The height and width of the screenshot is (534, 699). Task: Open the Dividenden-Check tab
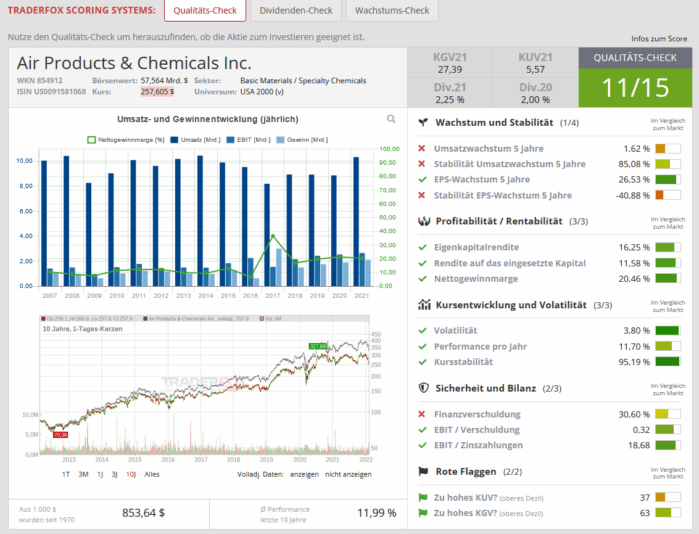299,11
